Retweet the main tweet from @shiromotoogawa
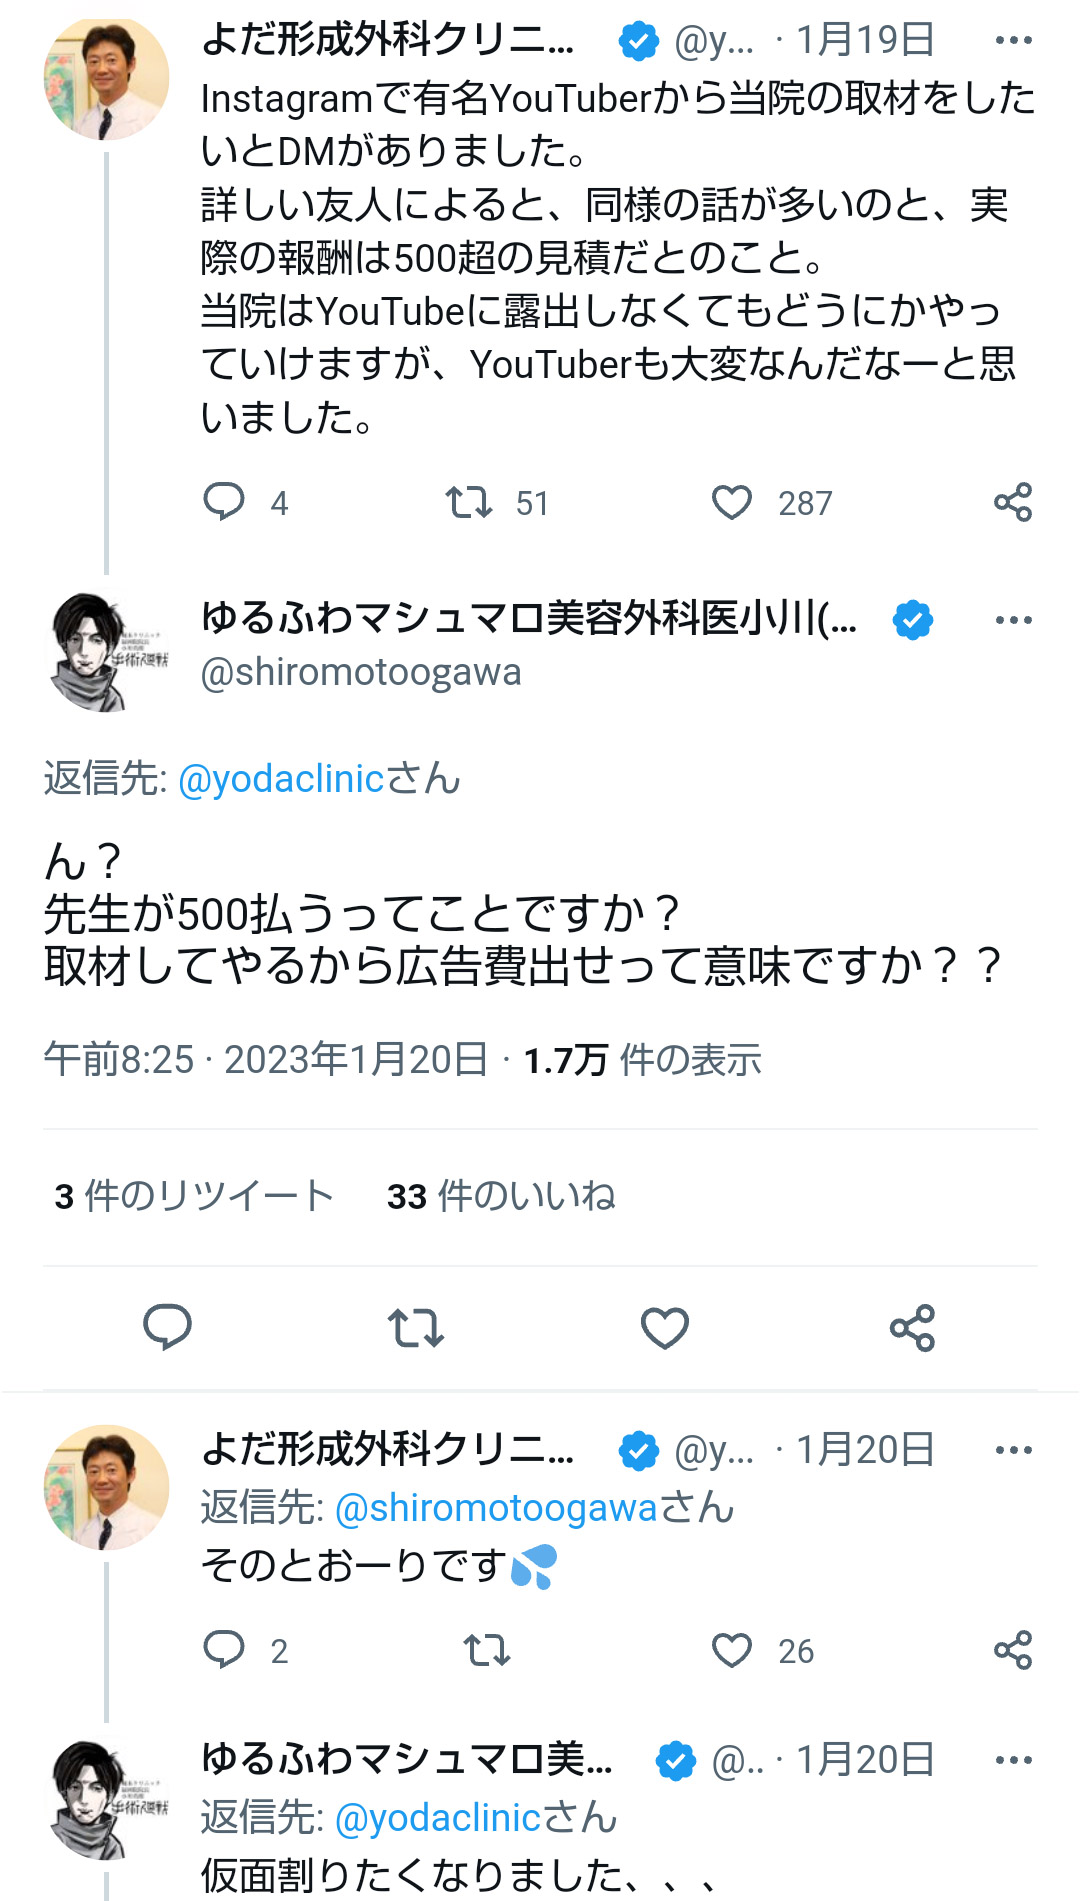Viewport: 1080px width, 1901px height. pyautogui.click(x=416, y=1328)
